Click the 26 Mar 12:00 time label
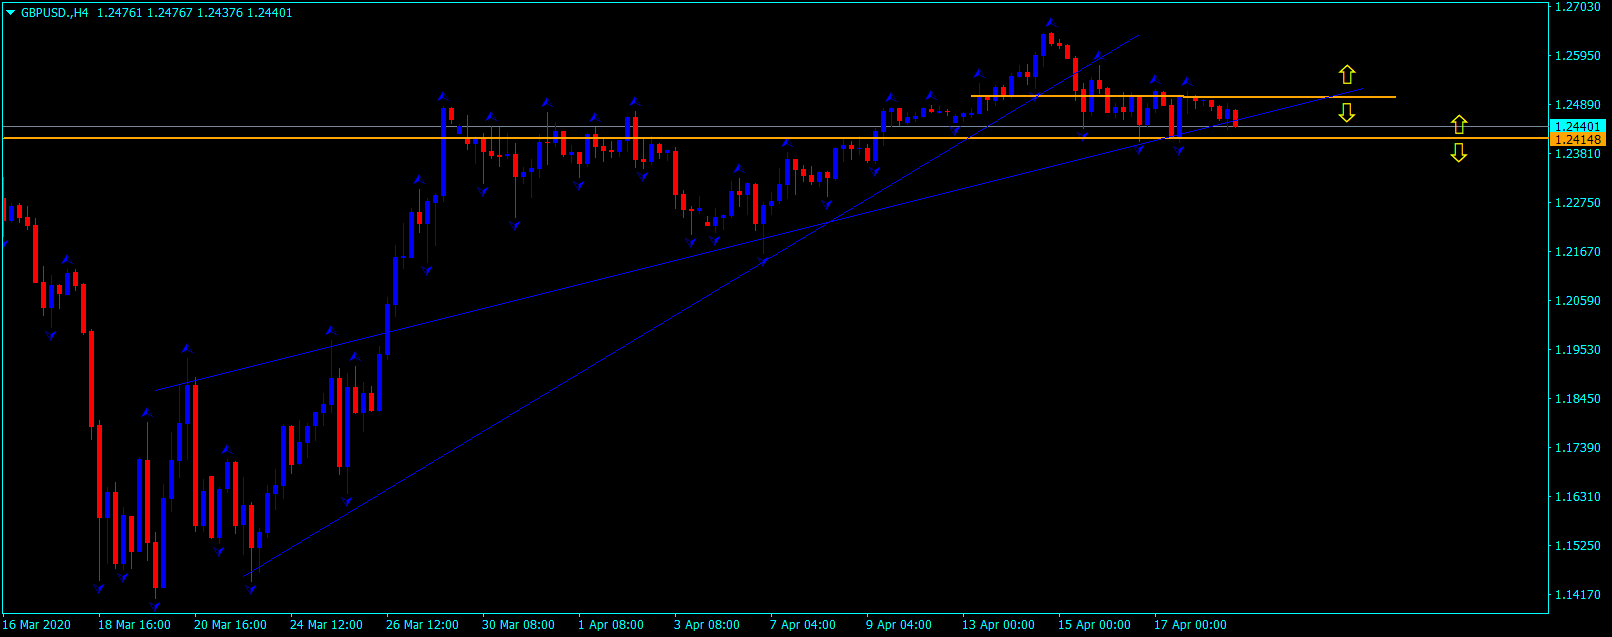Image resolution: width=1612 pixels, height=637 pixels. [x=422, y=625]
